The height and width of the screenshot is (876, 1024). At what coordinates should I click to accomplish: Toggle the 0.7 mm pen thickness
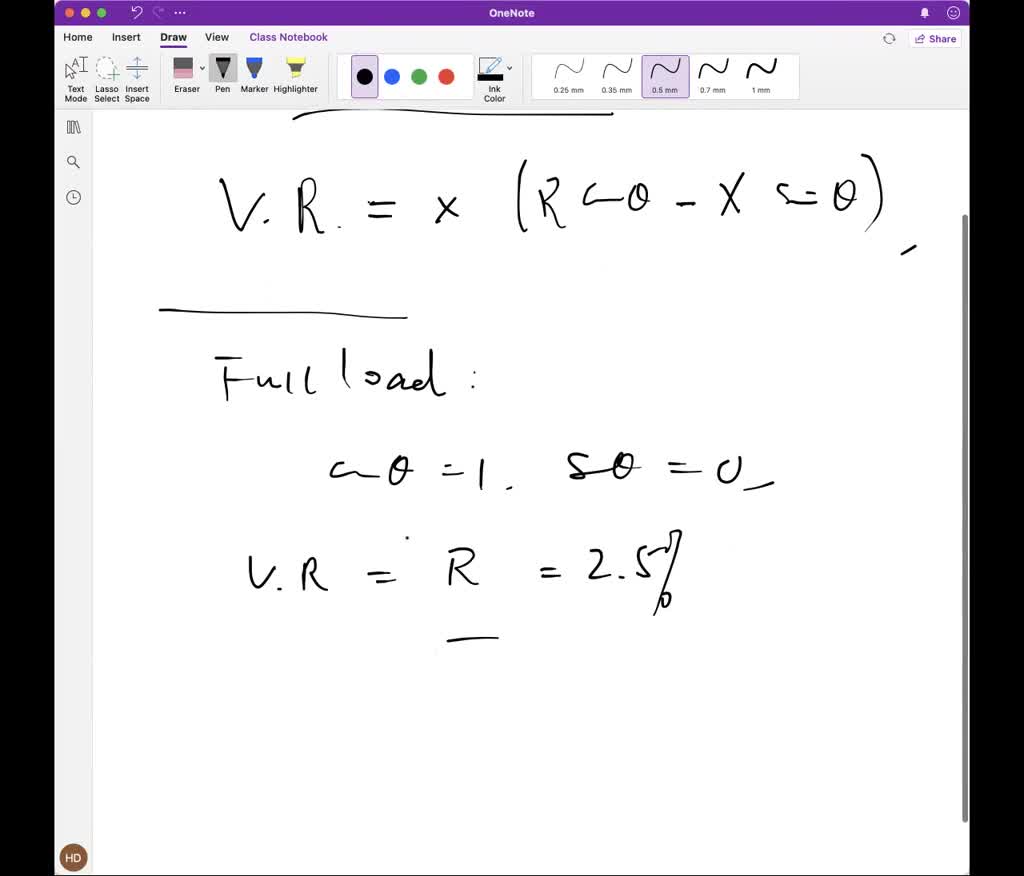(713, 75)
